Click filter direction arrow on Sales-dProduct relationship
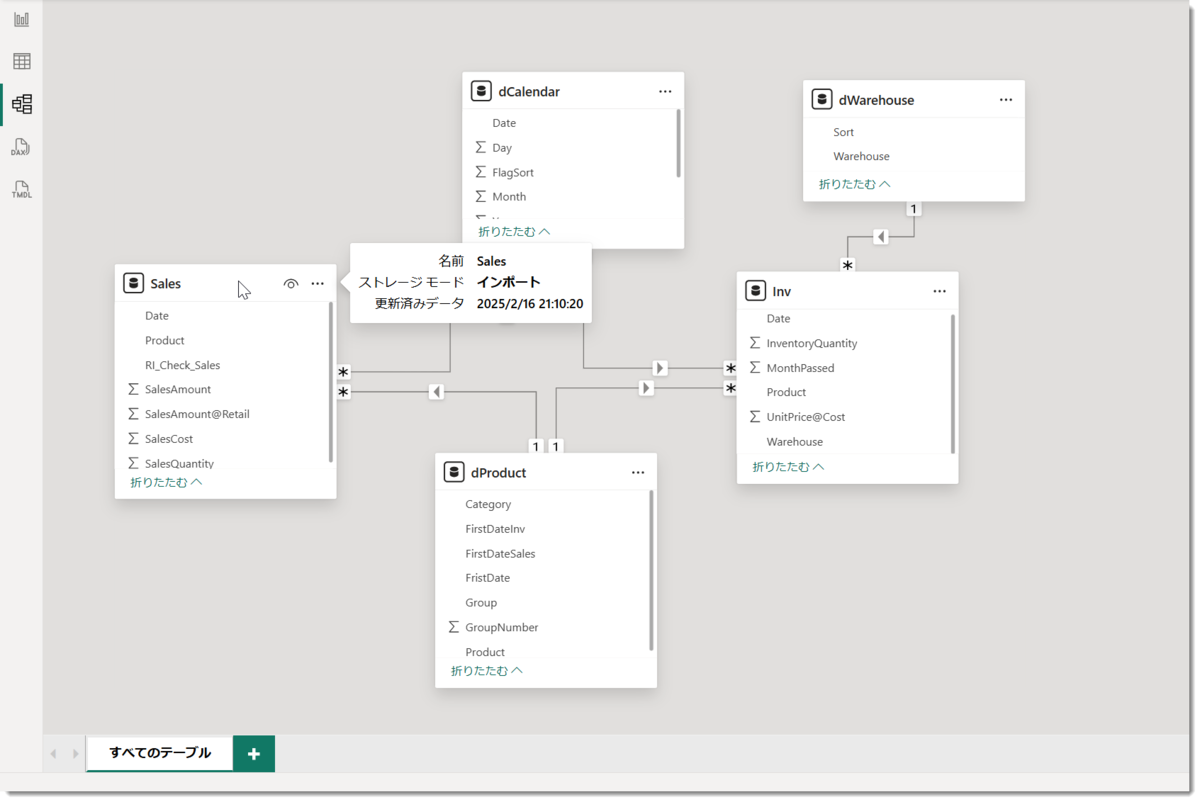This screenshot has width=1200, height=802. pyautogui.click(x=436, y=392)
